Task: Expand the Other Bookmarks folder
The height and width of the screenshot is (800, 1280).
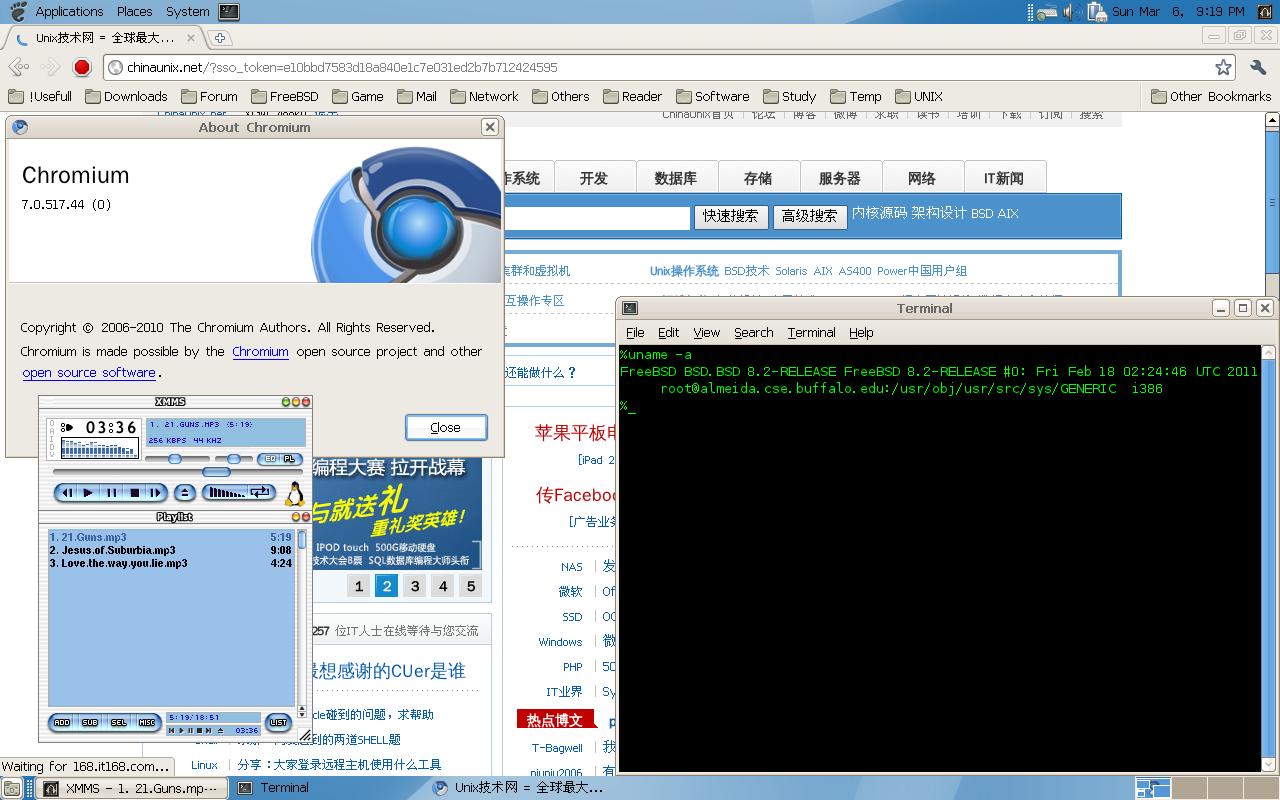Action: (1211, 97)
